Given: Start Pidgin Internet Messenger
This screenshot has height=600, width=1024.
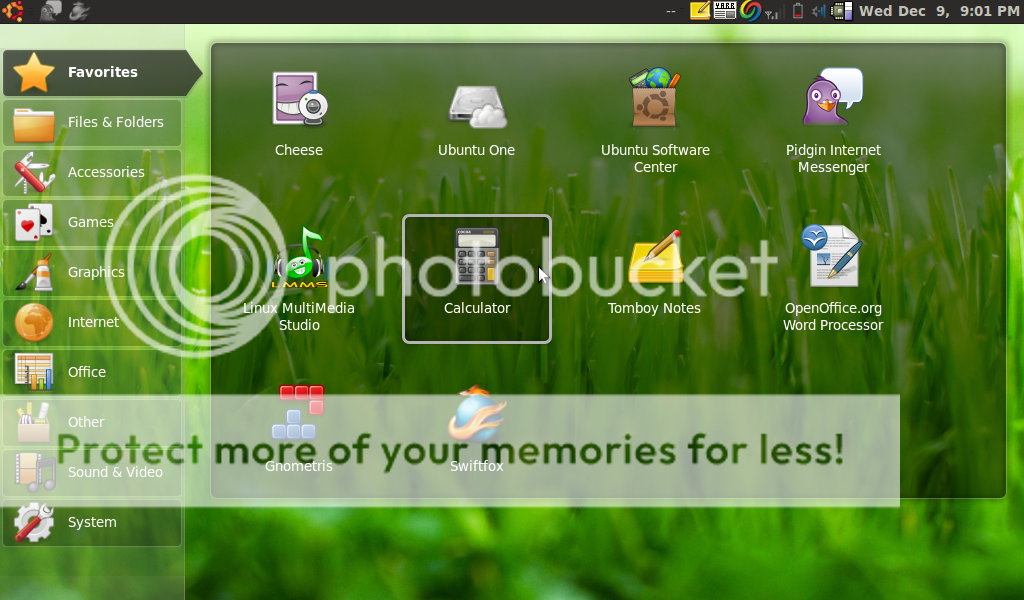Looking at the screenshot, I should click(833, 100).
